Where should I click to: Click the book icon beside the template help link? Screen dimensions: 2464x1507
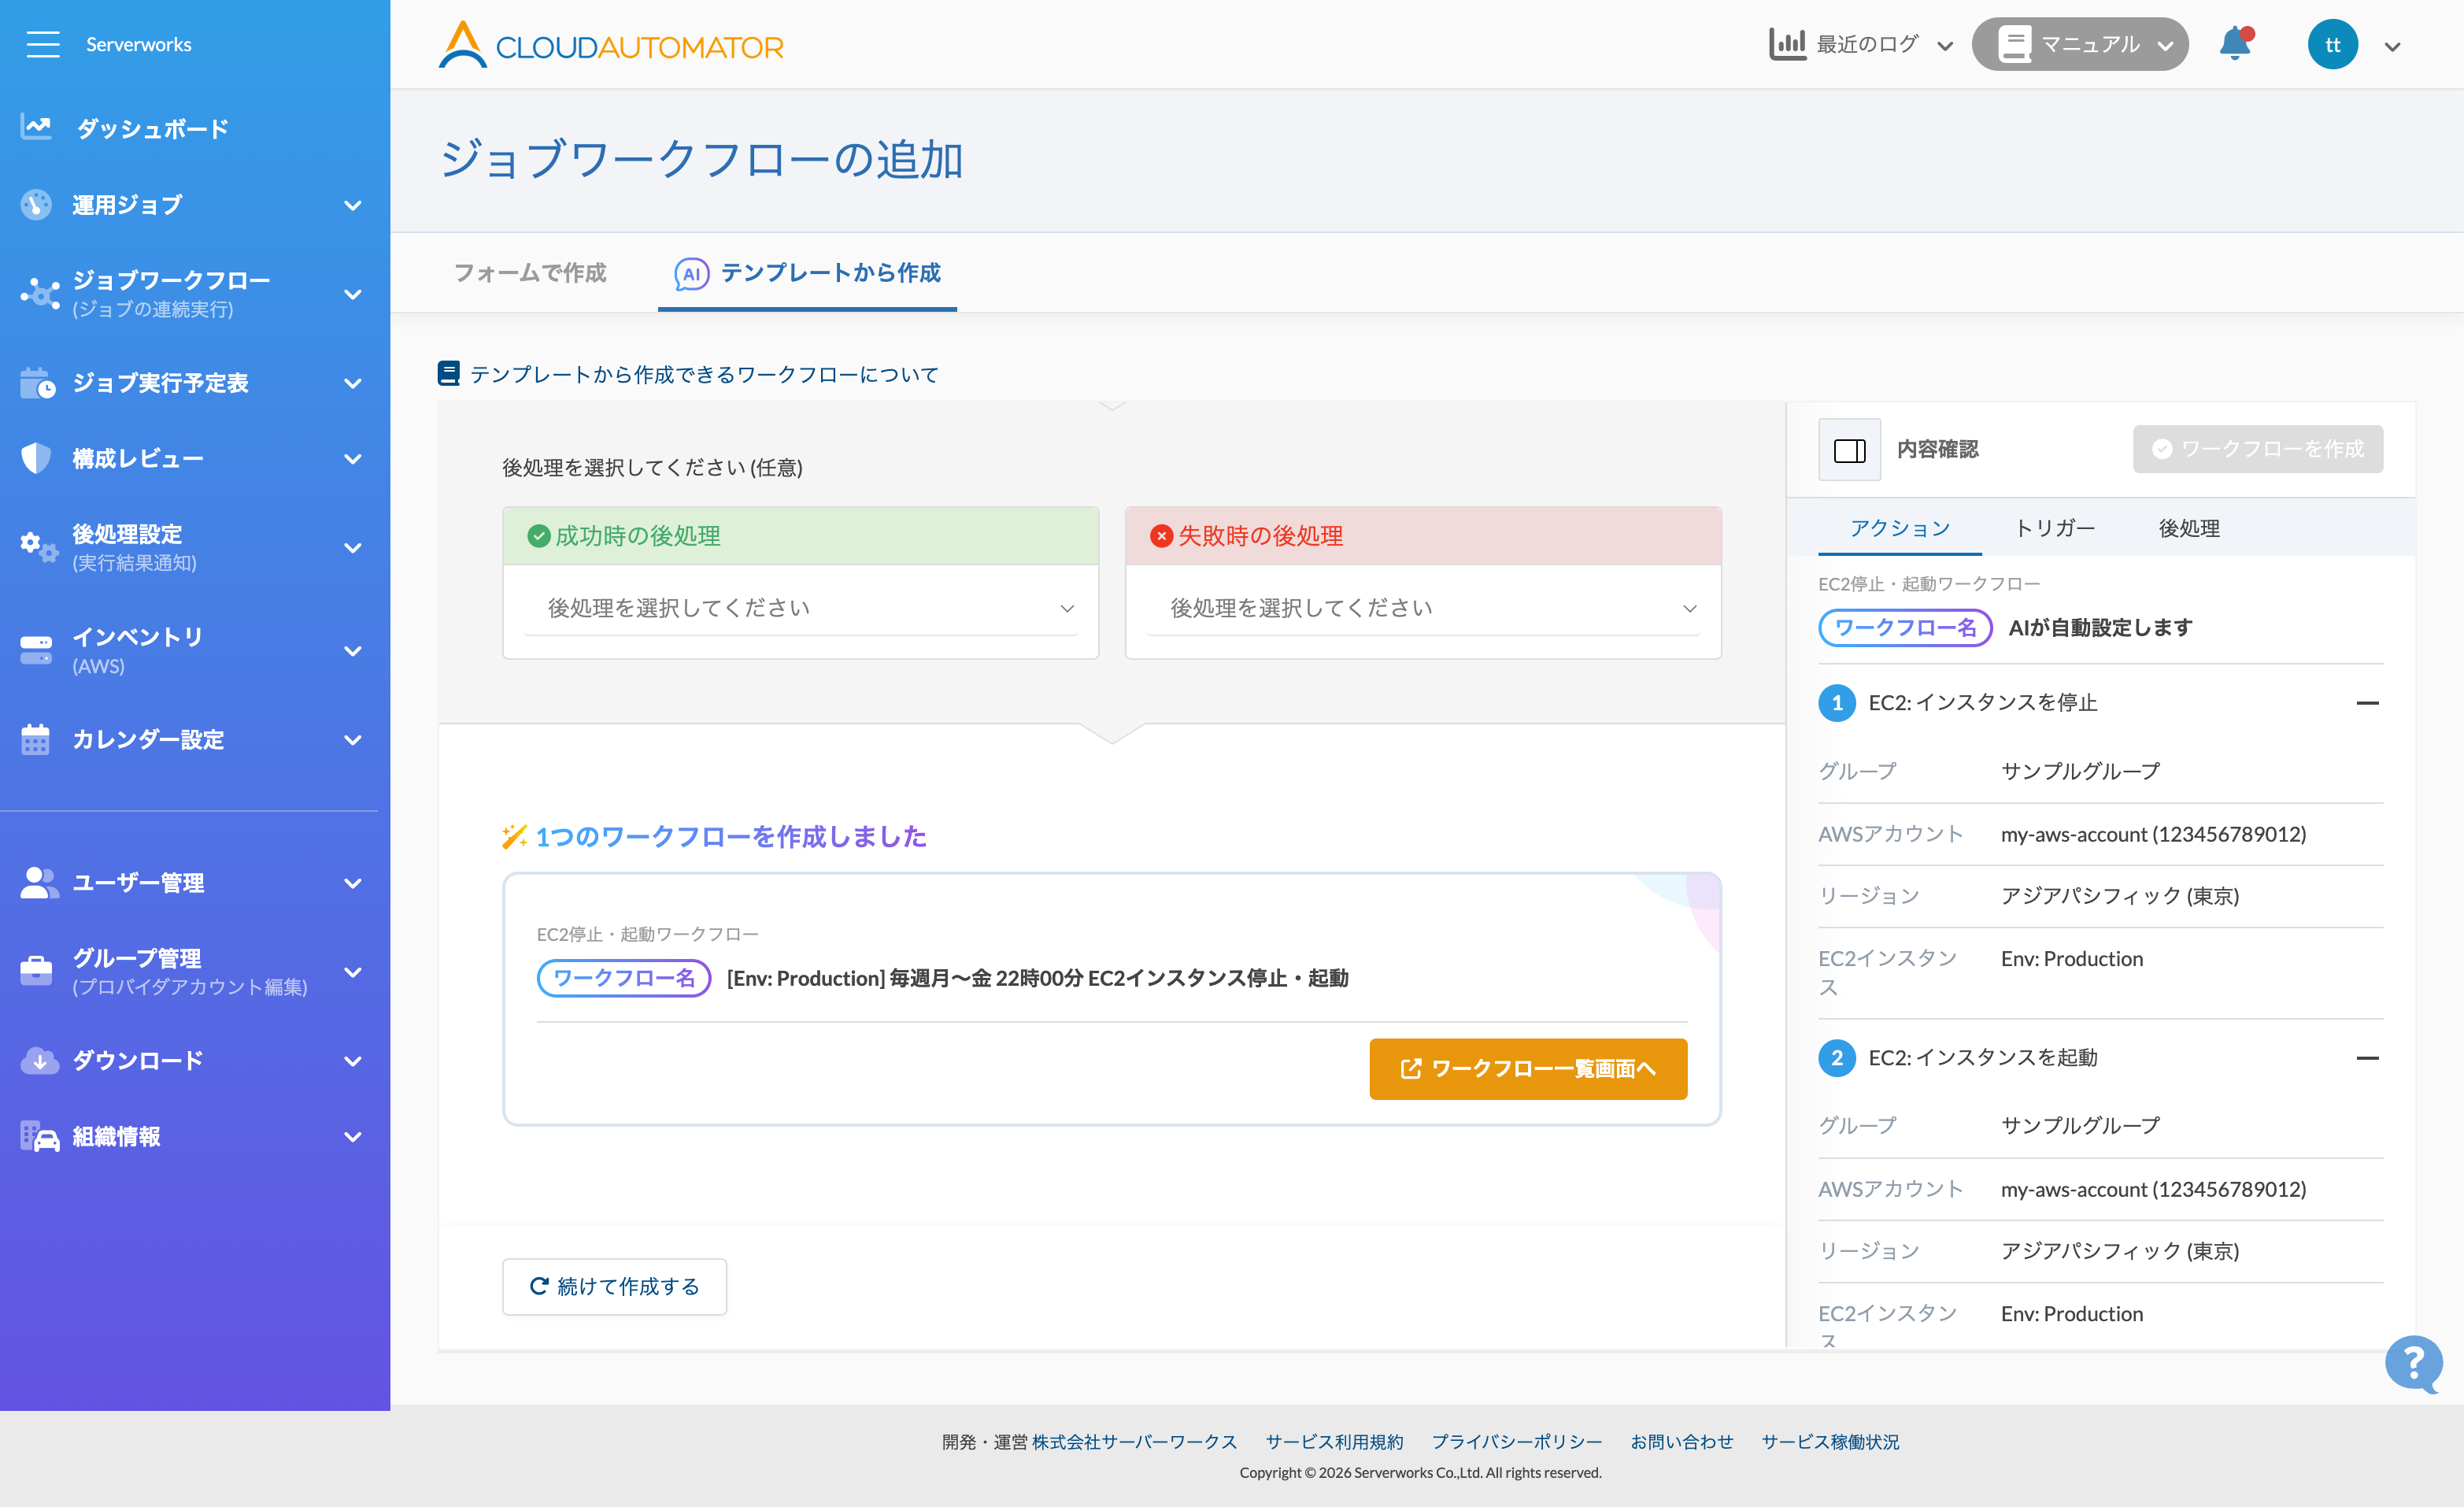coord(449,374)
